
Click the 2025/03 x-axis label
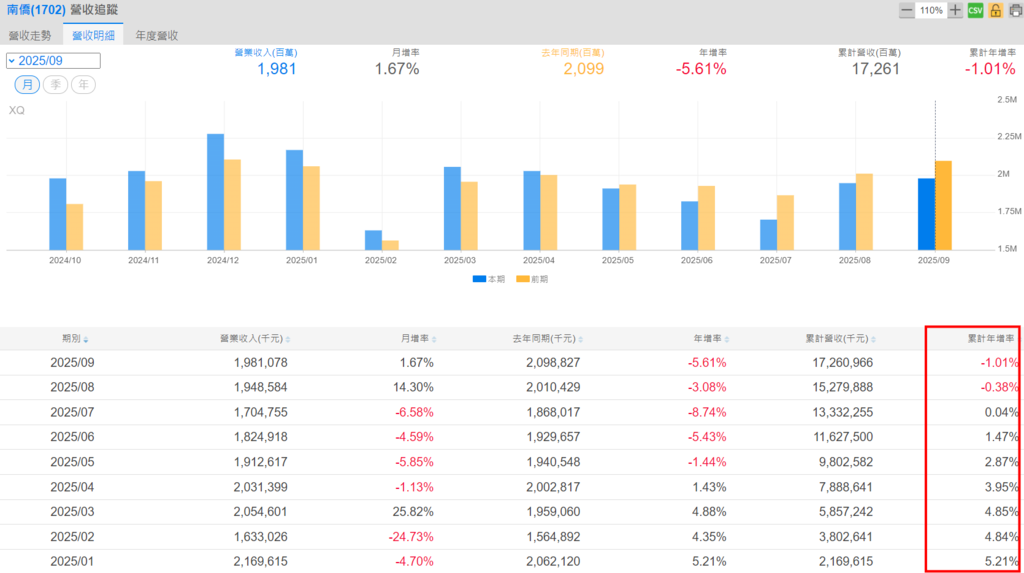pos(460,260)
